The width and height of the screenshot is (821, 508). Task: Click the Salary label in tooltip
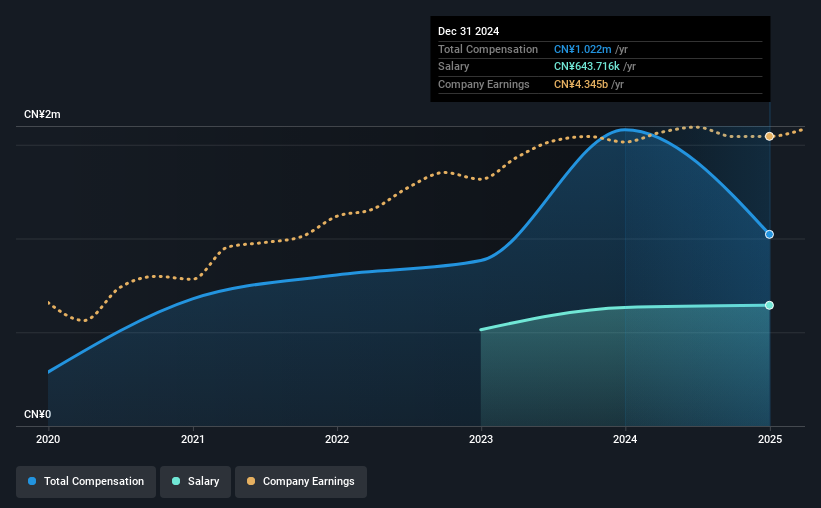click(453, 67)
